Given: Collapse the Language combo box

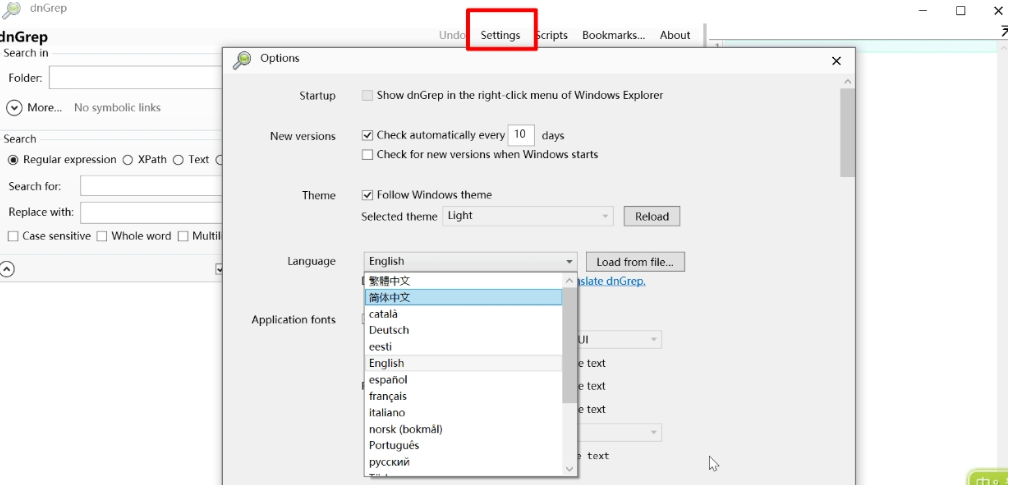Looking at the screenshot, I should (470, 261).
